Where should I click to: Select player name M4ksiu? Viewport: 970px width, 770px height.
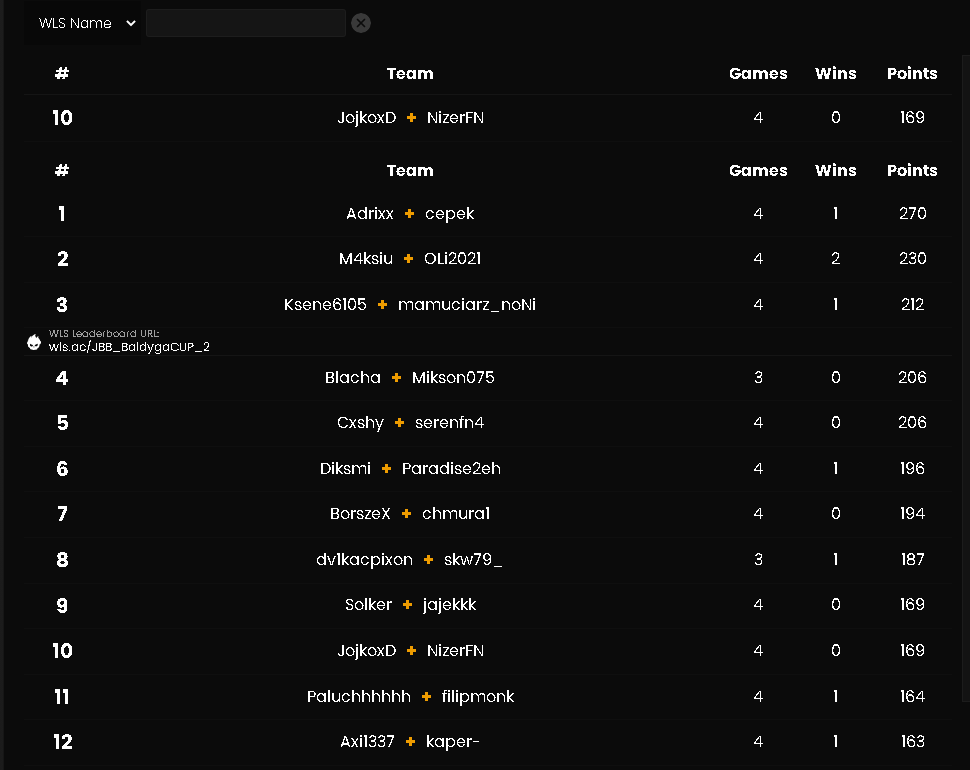click(x=366, y=259)
